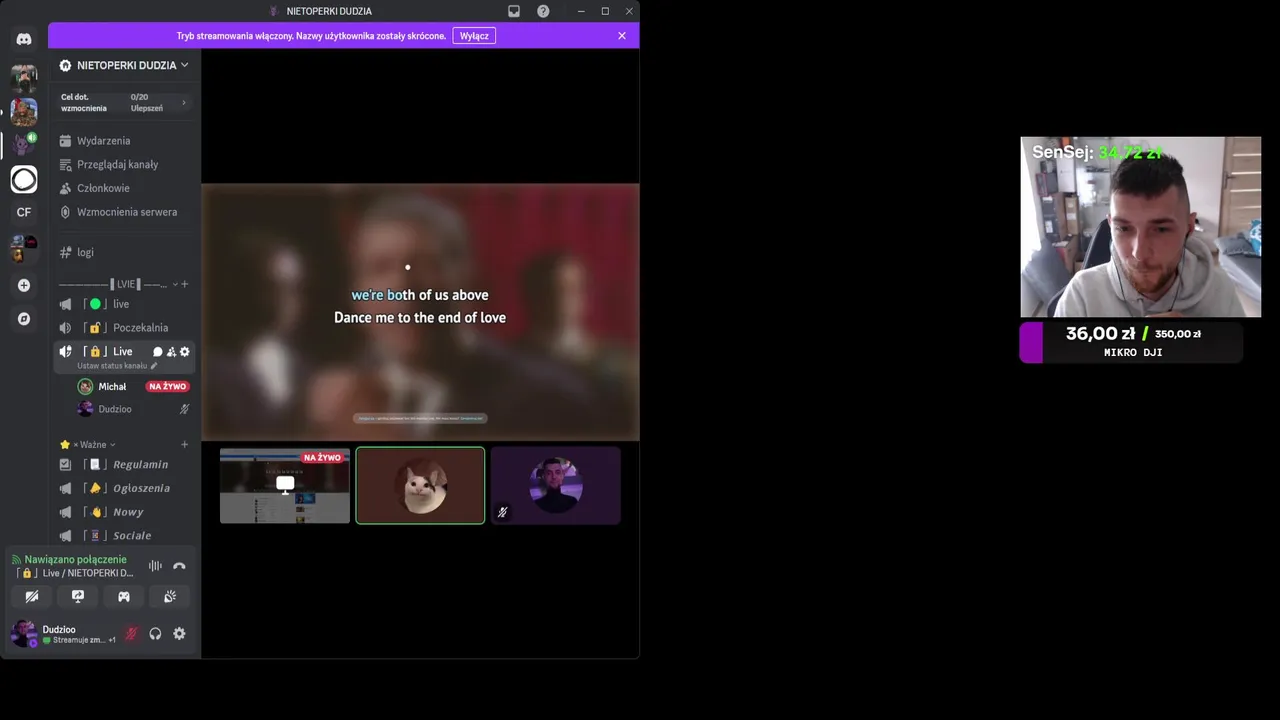The height and width of the screenshot is (720, 1280).
Task: Open the help question mark icon
Action: (x=543, y=11)
